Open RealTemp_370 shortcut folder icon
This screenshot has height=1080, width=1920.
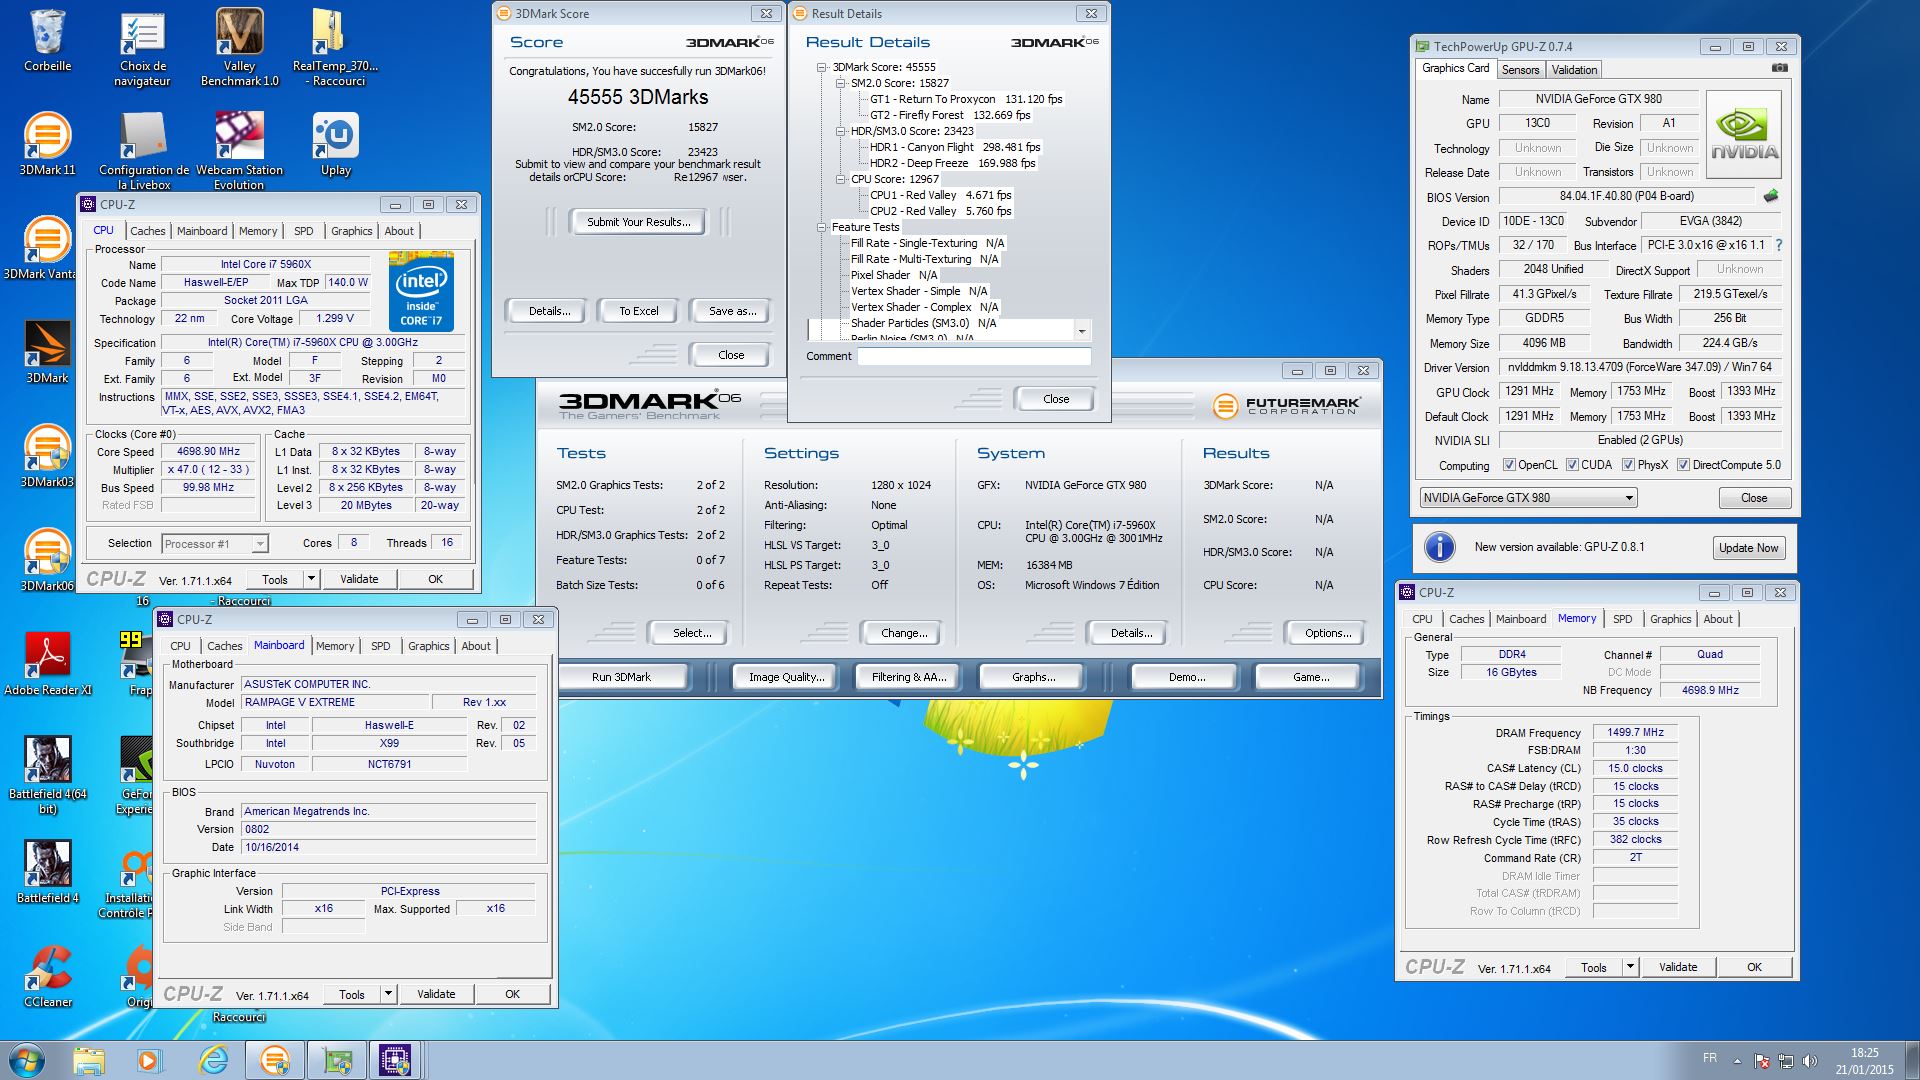pos(335,48)
